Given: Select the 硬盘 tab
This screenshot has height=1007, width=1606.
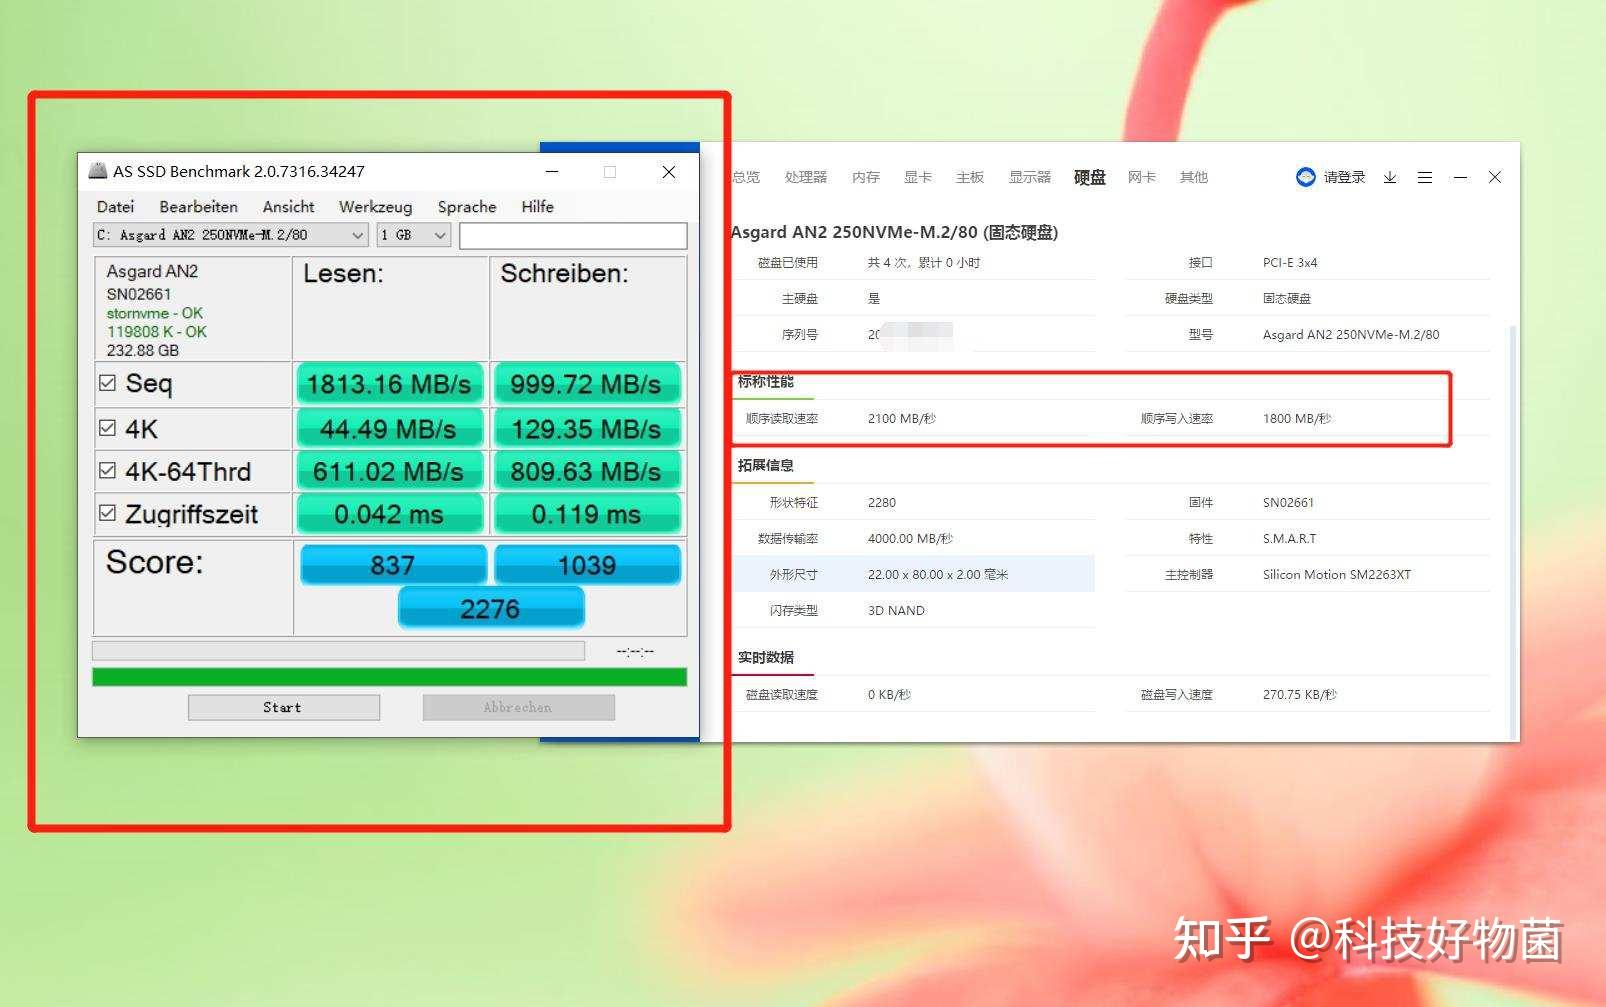Looking at the screenshot, I should (x=1090, y=177).
